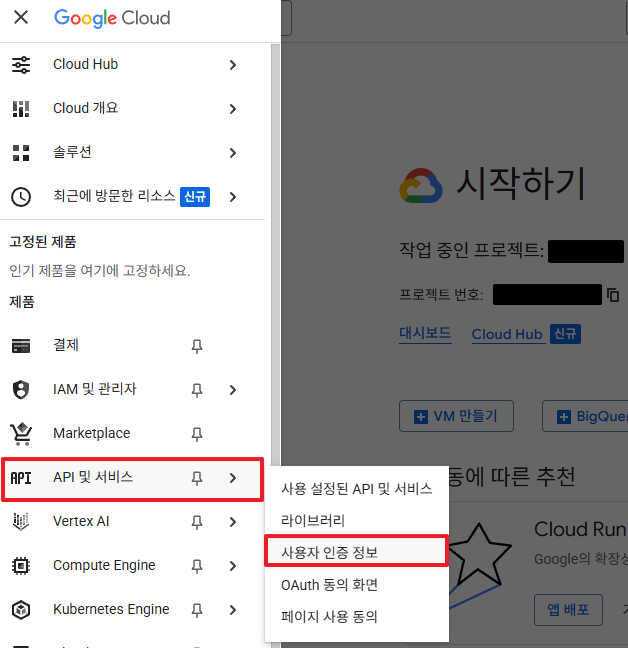Open the Cloud Hub link on start page
Screen dimensions: 628x648
[x=507, y=334]
